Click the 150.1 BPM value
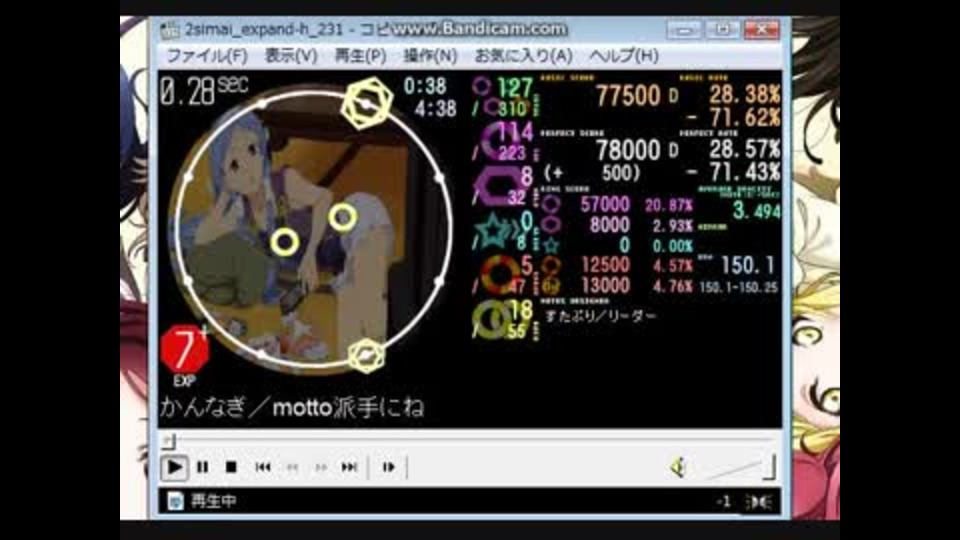 point(747,265)
